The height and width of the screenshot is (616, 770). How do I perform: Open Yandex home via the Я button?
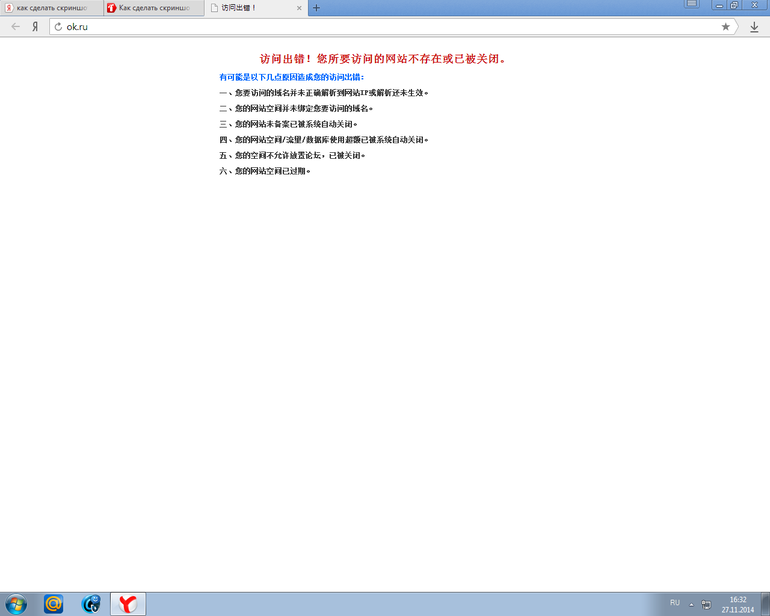click(35, 27)
